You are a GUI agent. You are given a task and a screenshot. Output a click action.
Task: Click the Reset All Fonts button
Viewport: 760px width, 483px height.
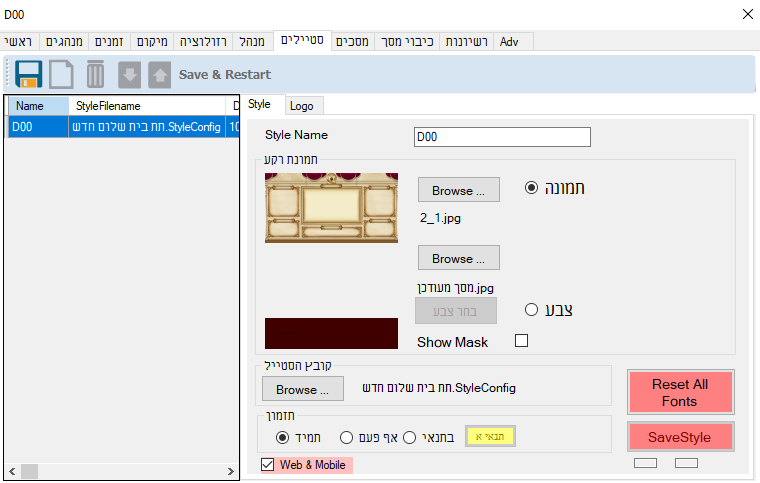[x=680, y=393]
